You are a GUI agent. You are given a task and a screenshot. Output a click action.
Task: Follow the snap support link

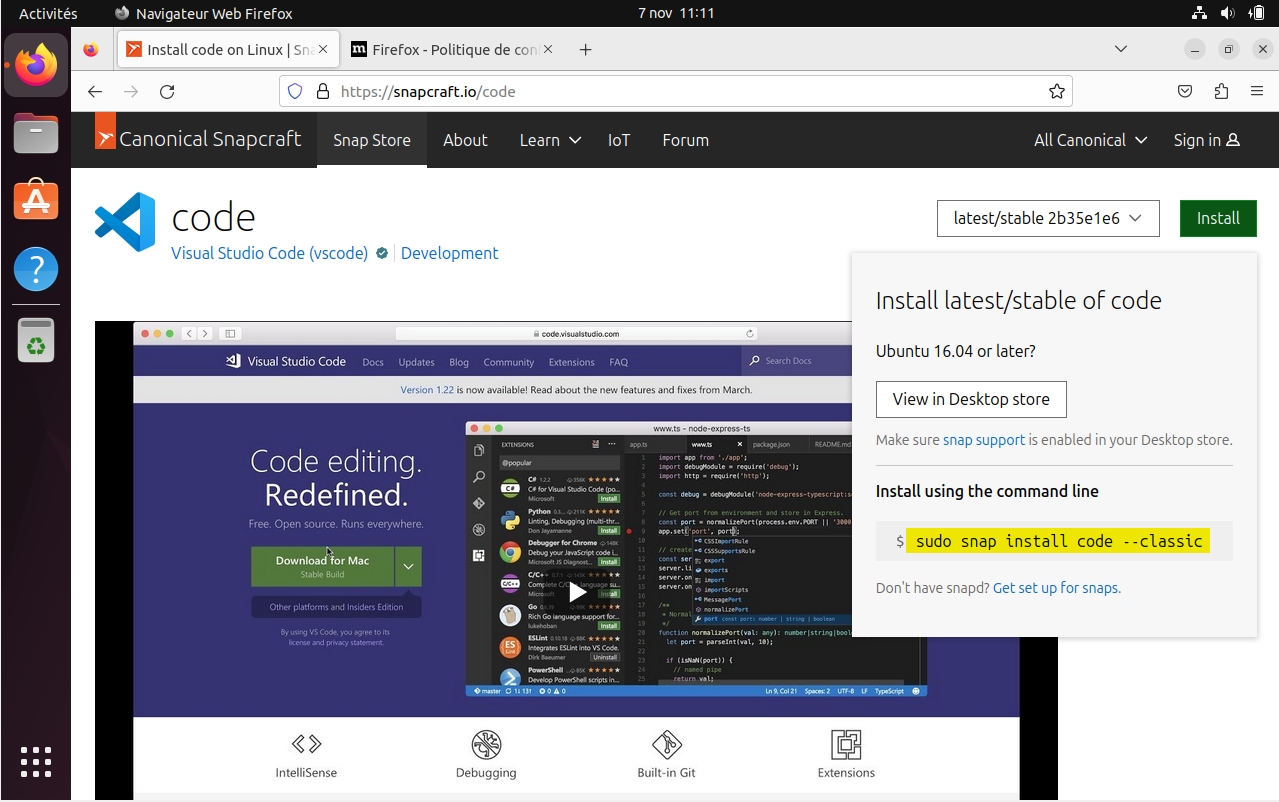pyautogui.click(x=983, y=440)
